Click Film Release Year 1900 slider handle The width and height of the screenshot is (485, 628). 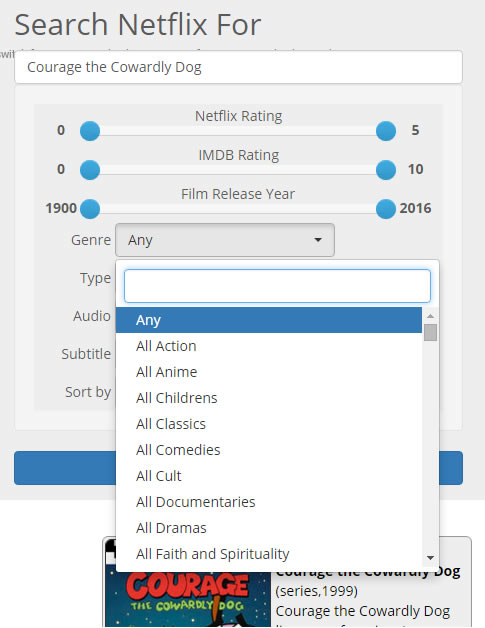click(90, 209)
